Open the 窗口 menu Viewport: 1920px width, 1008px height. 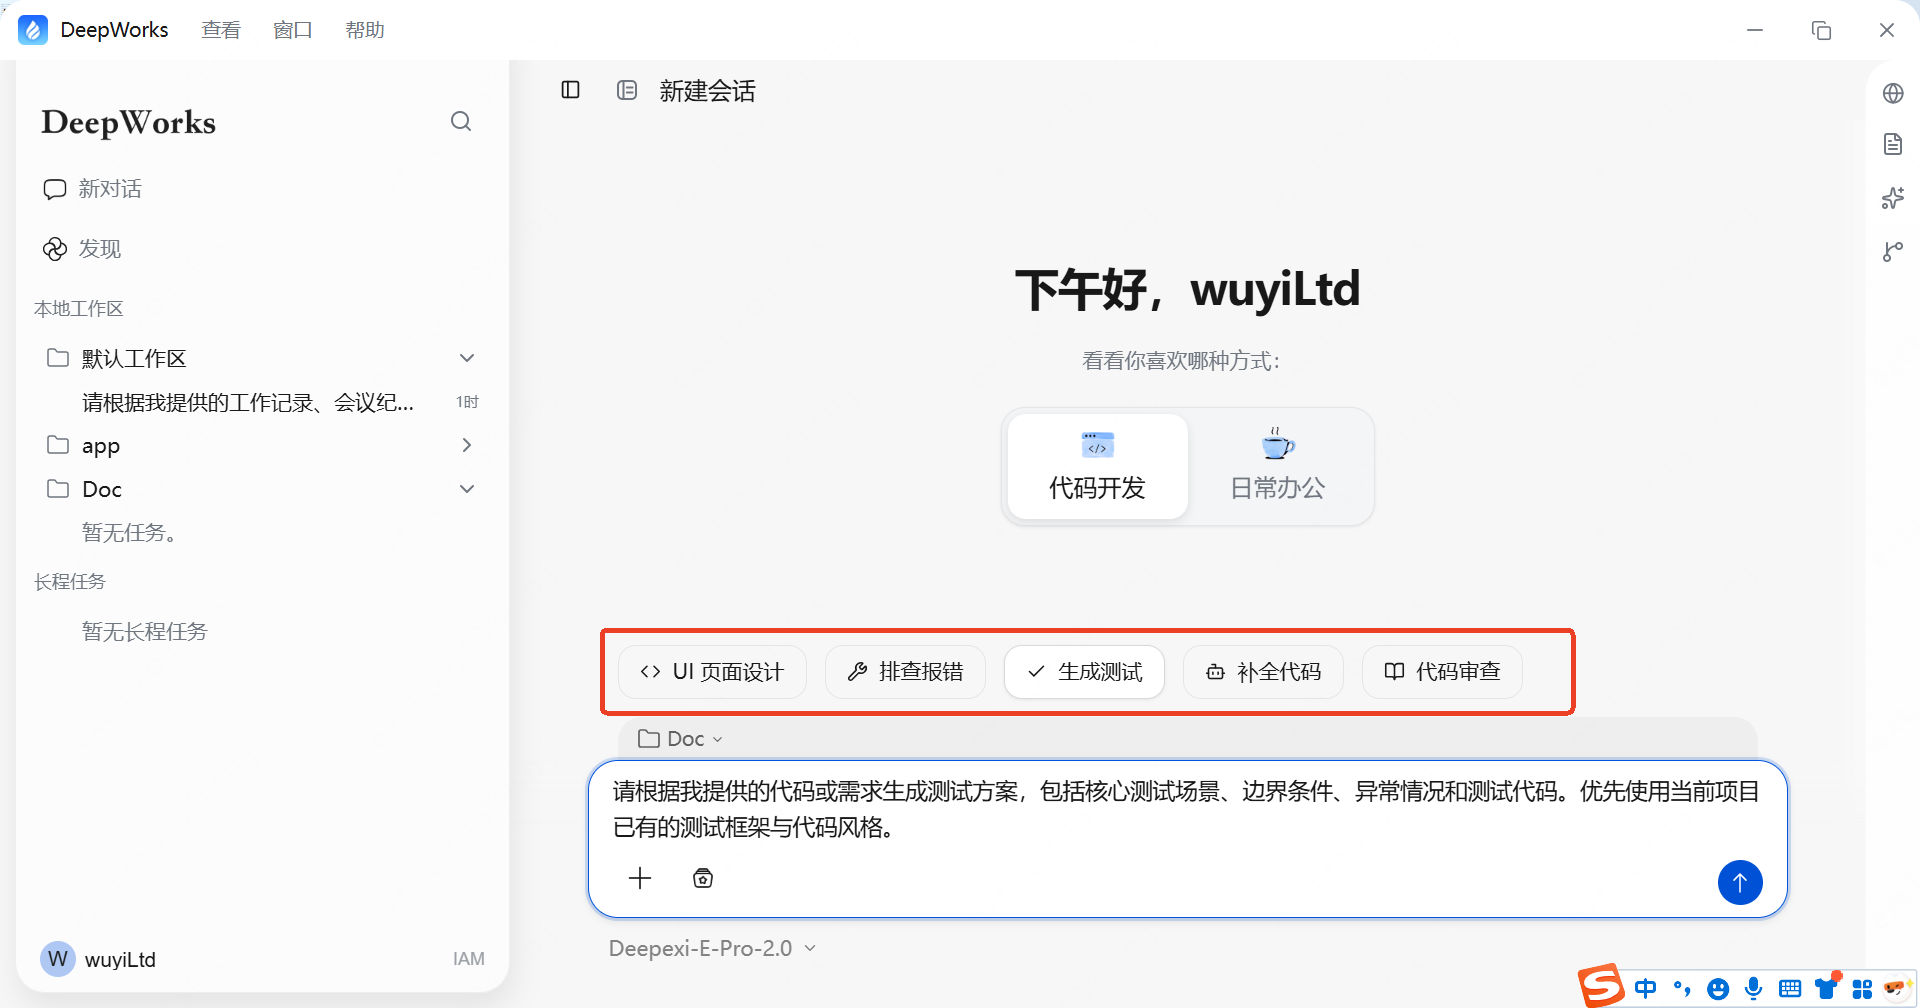click(x=293, y=30)
